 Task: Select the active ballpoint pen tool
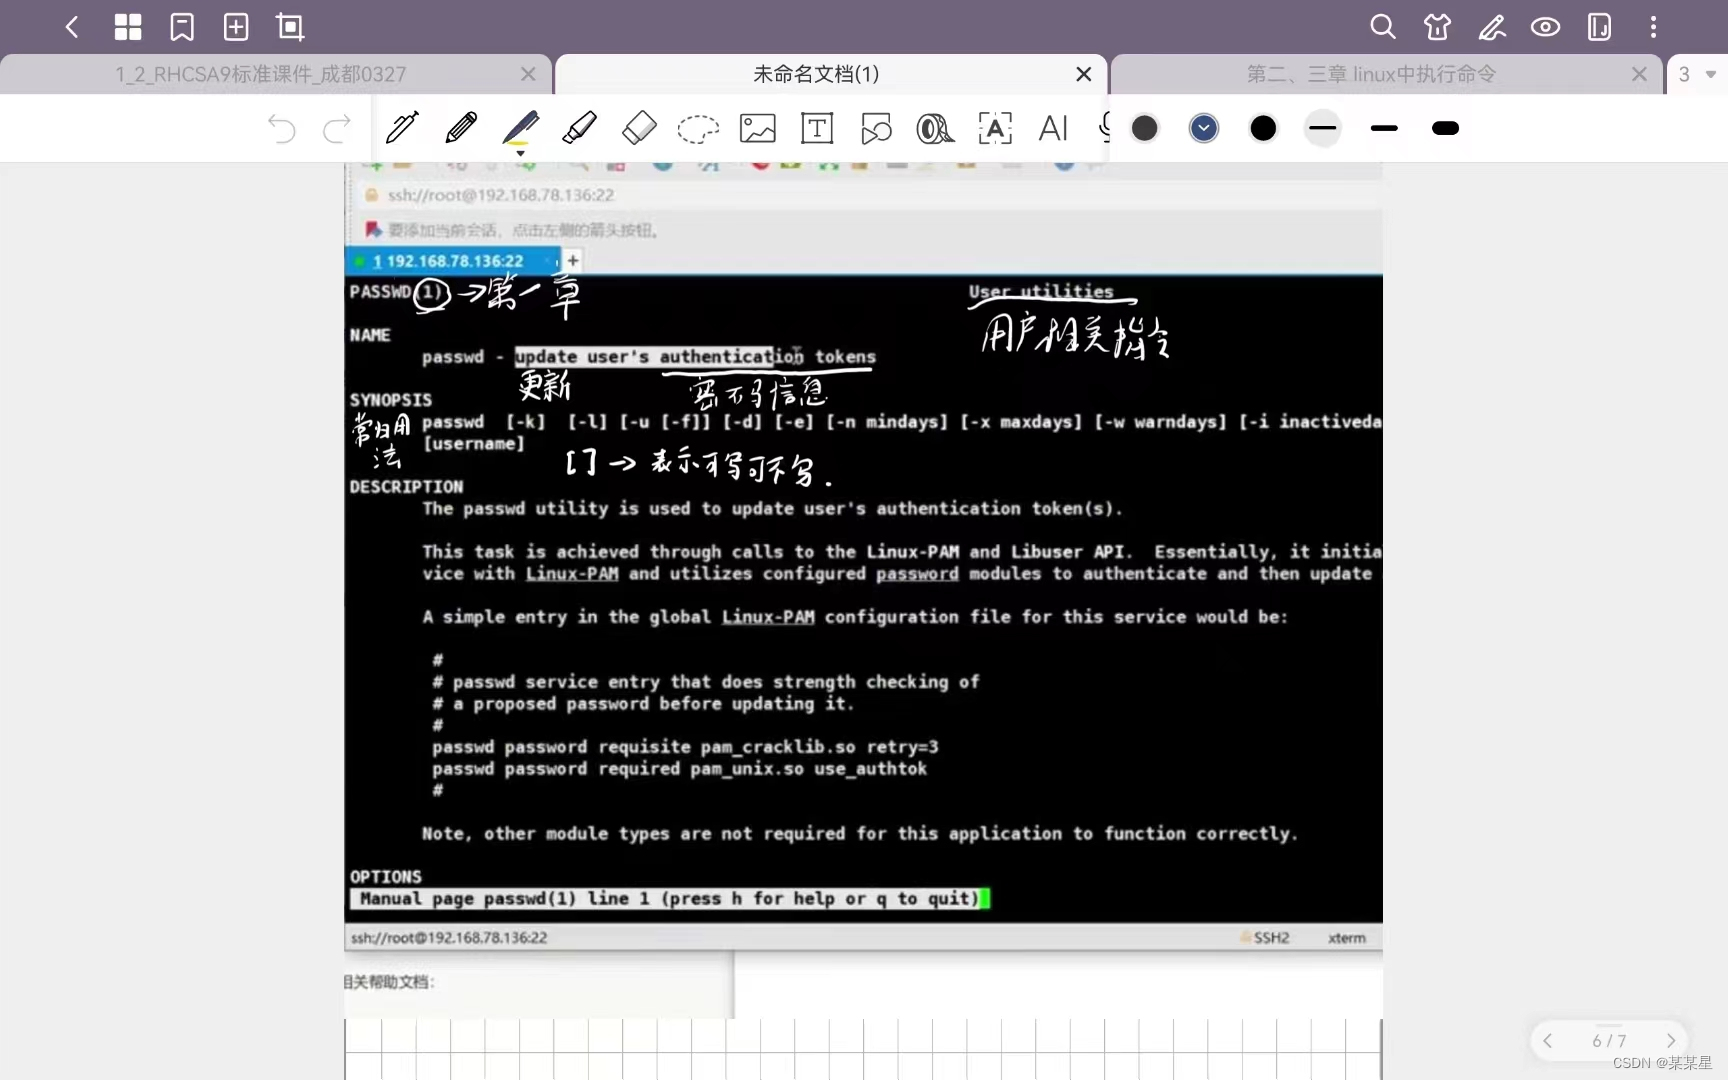click(x=520, y=130)
